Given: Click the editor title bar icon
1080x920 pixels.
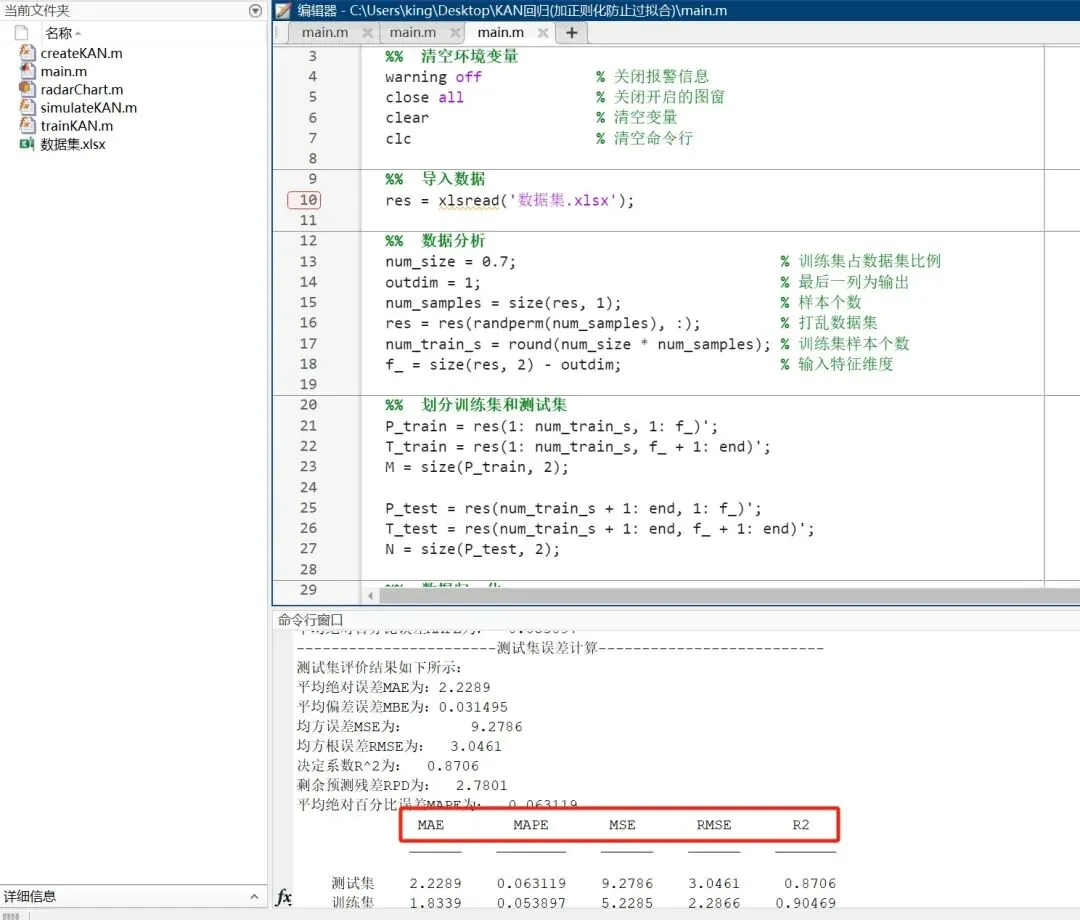Looking at the screenshot, I should point(283,10).
